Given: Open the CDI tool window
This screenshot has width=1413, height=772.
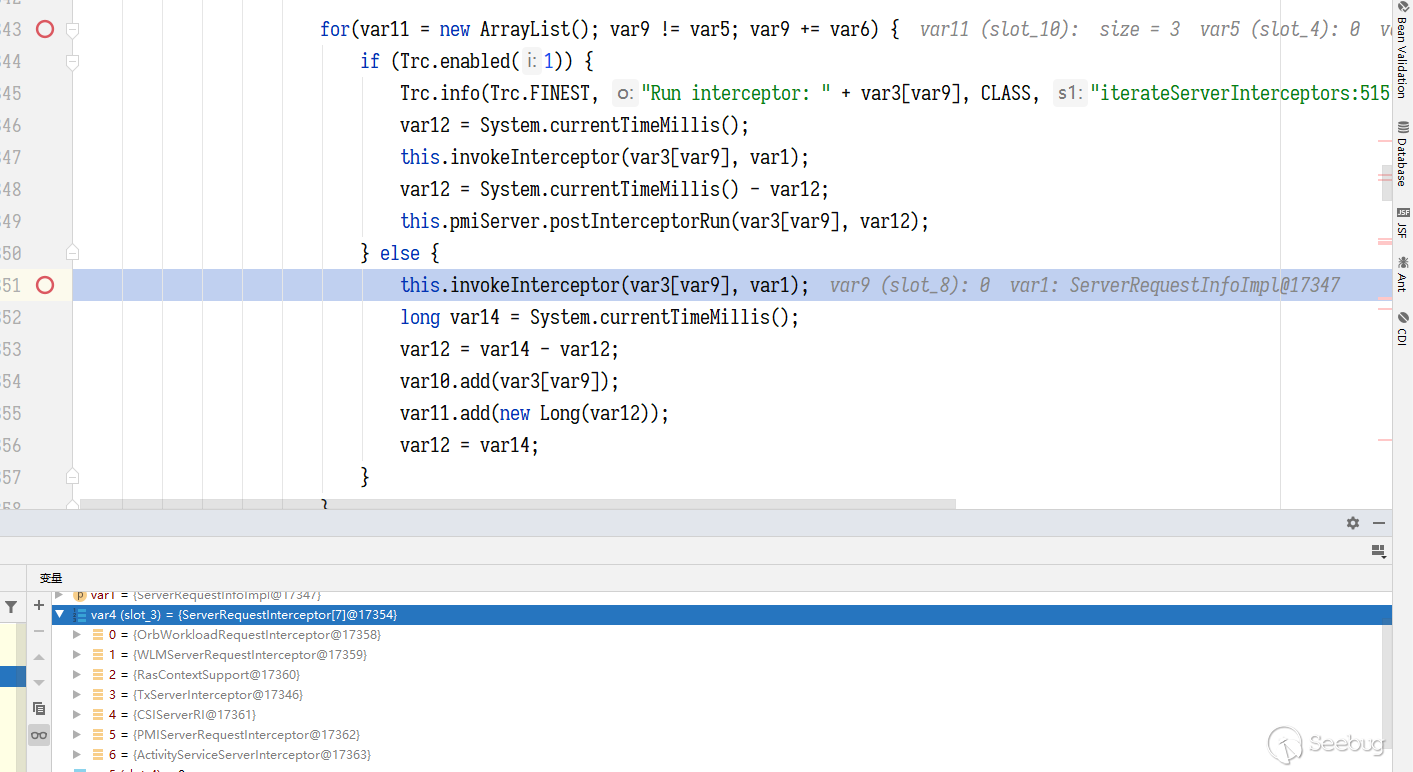Looking at the screenshot, I should [1402, 329].
